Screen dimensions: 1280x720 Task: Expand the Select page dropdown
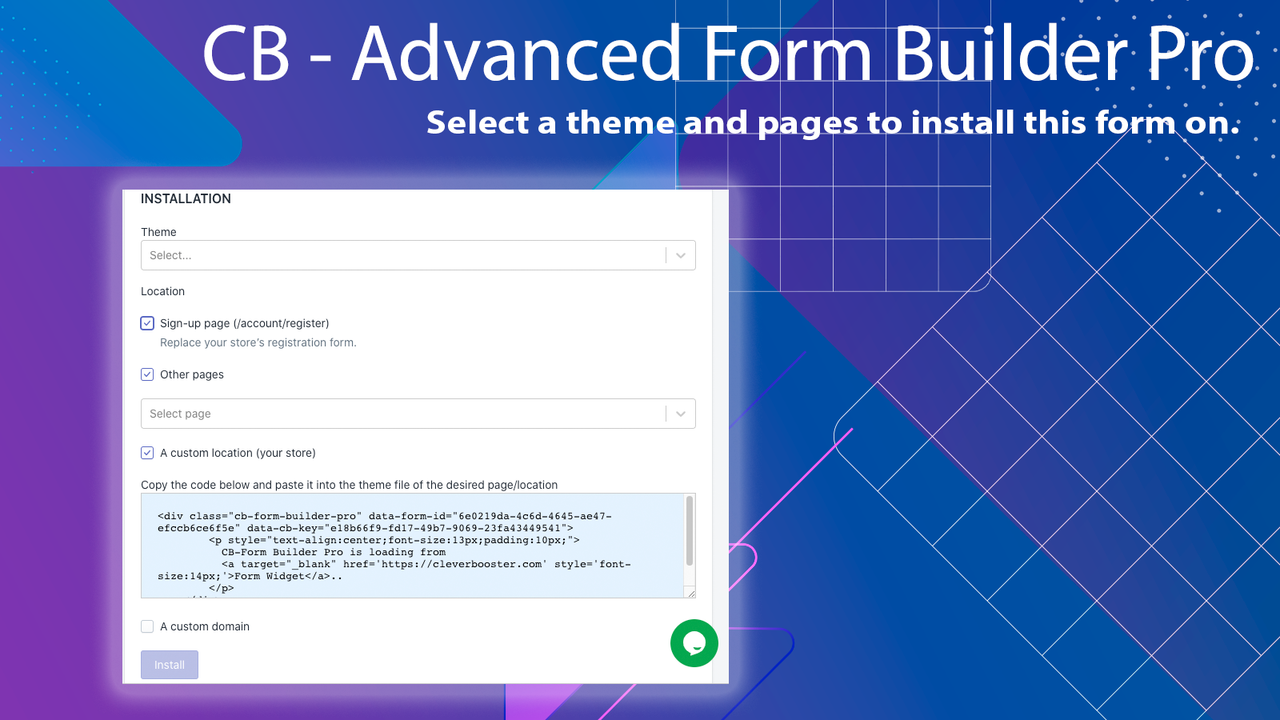(400, 413)
